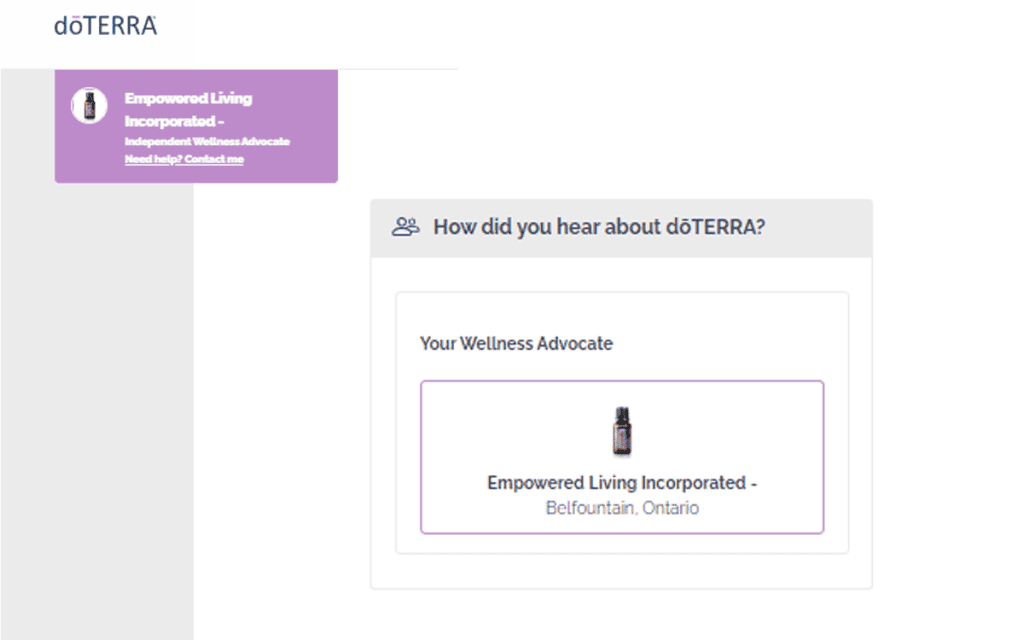Click the Independent Wellness Advocate label
This screenshot has height=640, width=1024.
tap(206, 141)
